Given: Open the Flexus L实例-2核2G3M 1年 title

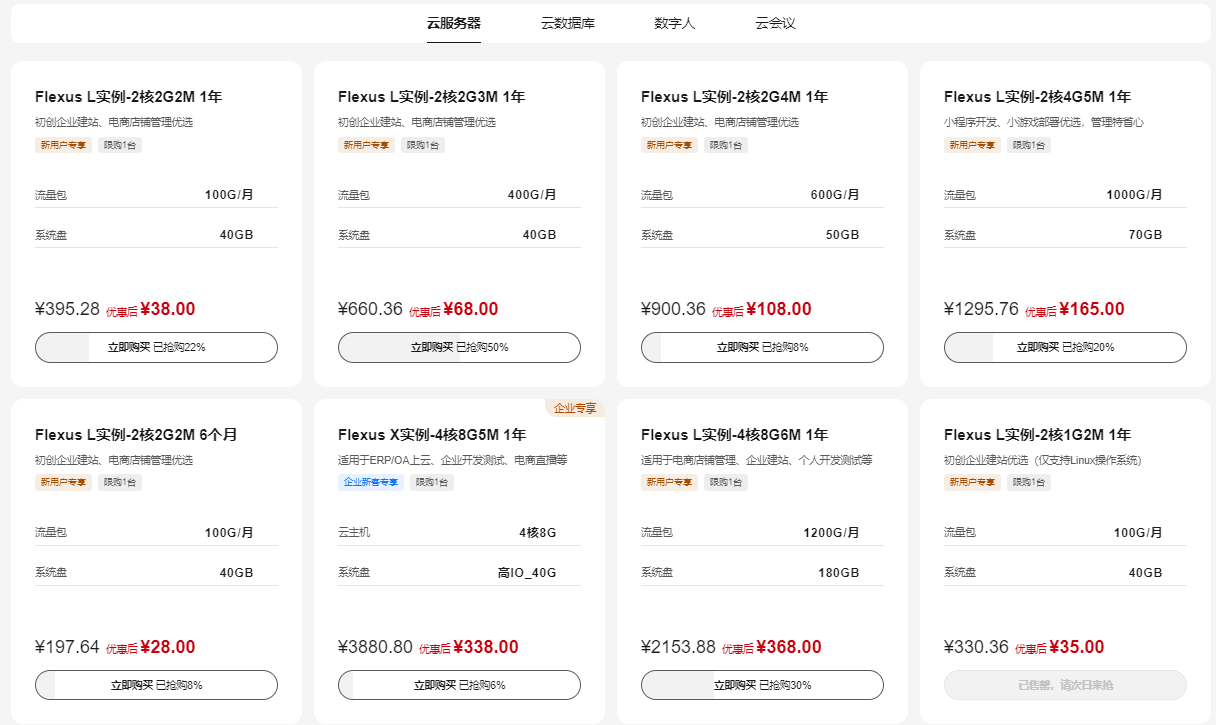Looking at the screenshot, I should (431, 97).
